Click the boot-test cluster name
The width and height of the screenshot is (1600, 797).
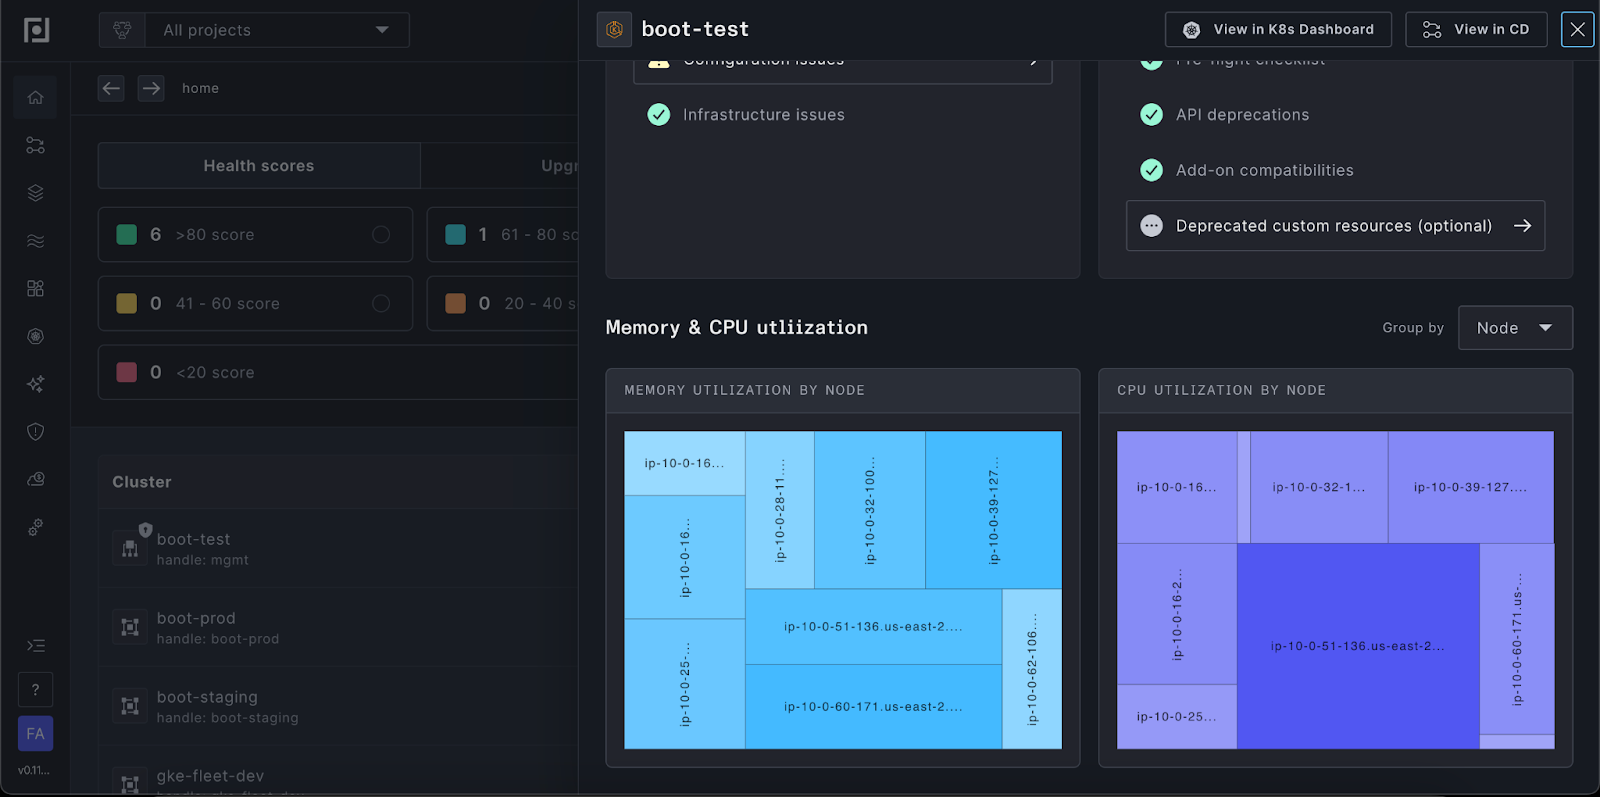[x=193, y=539]
